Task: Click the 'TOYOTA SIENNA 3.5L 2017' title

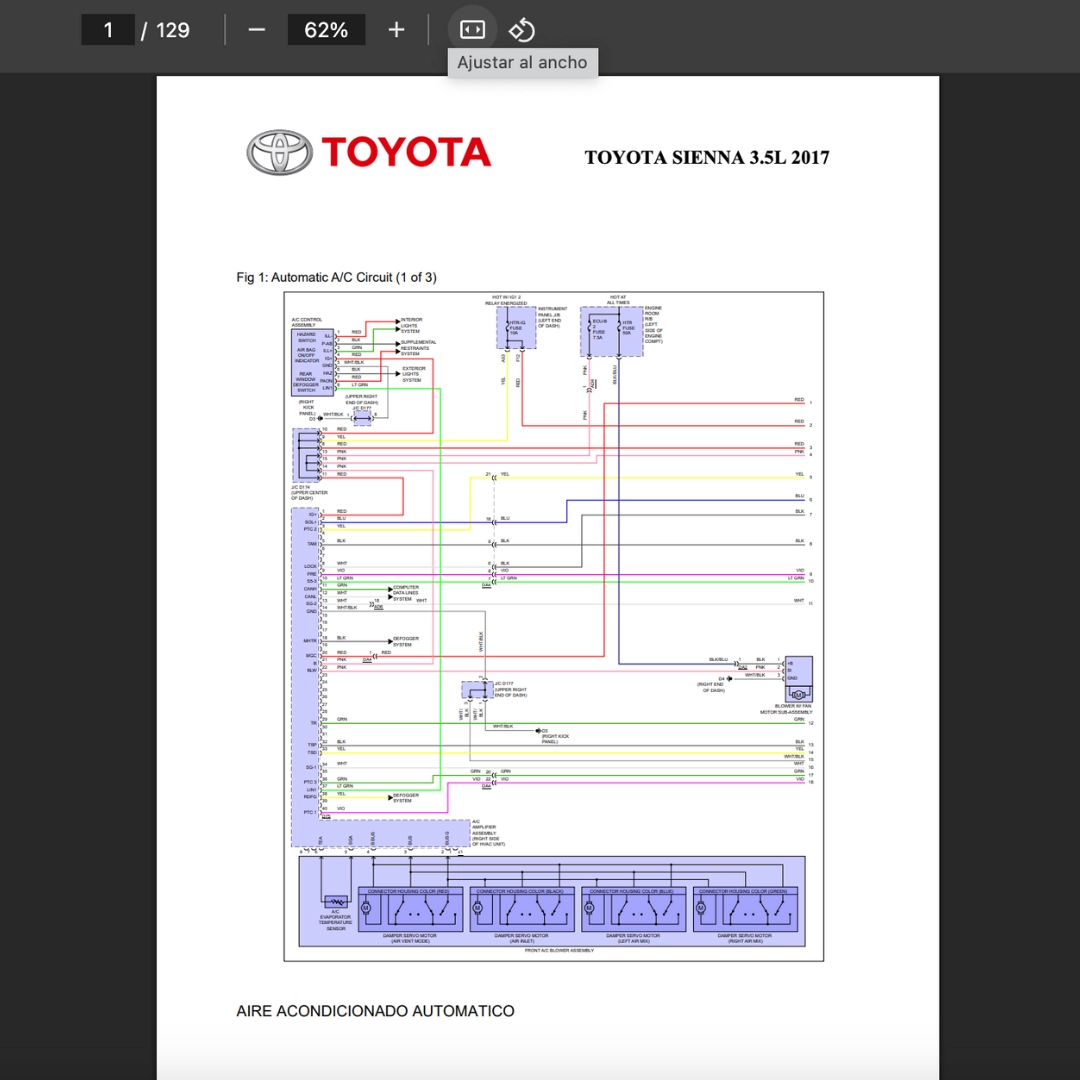Action: click(707, 158)
